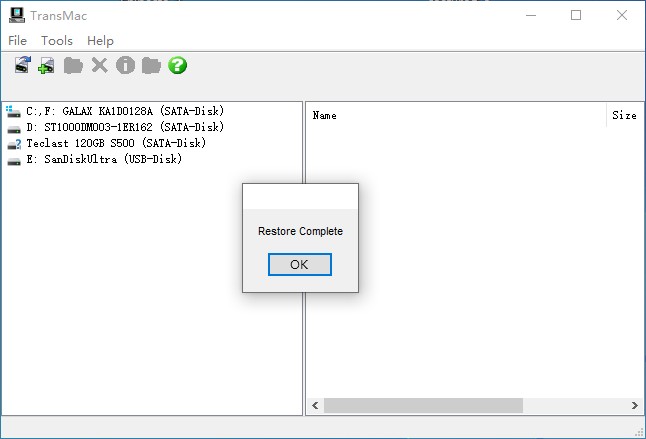Screen dimensions: 646x439
Task: Click the drive icon beside SanDiskUltra
Action: 14,161
